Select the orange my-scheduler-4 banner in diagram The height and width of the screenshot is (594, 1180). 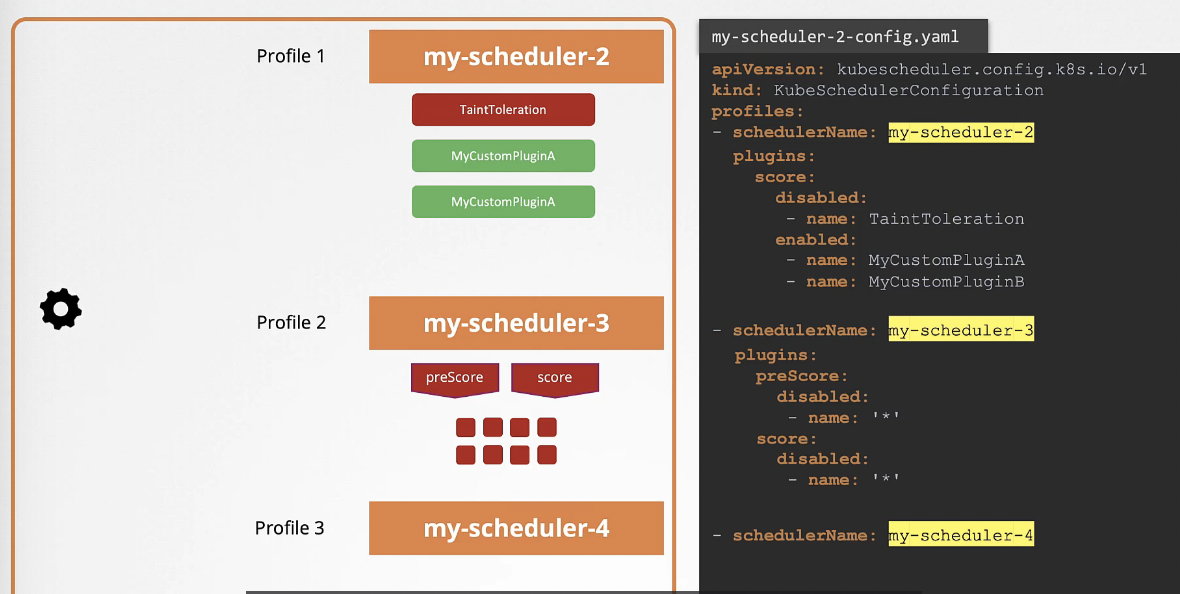click(516, 528)
